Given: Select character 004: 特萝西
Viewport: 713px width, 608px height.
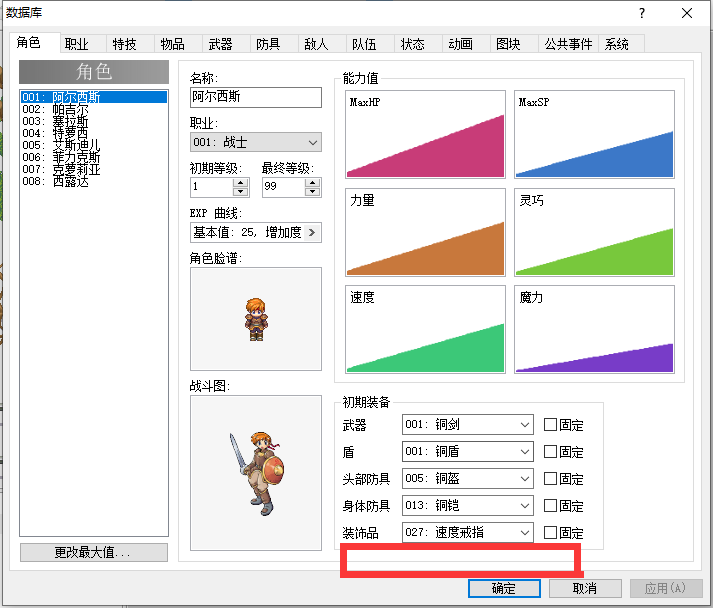Looking at the screenshot, I should point(94,133).
